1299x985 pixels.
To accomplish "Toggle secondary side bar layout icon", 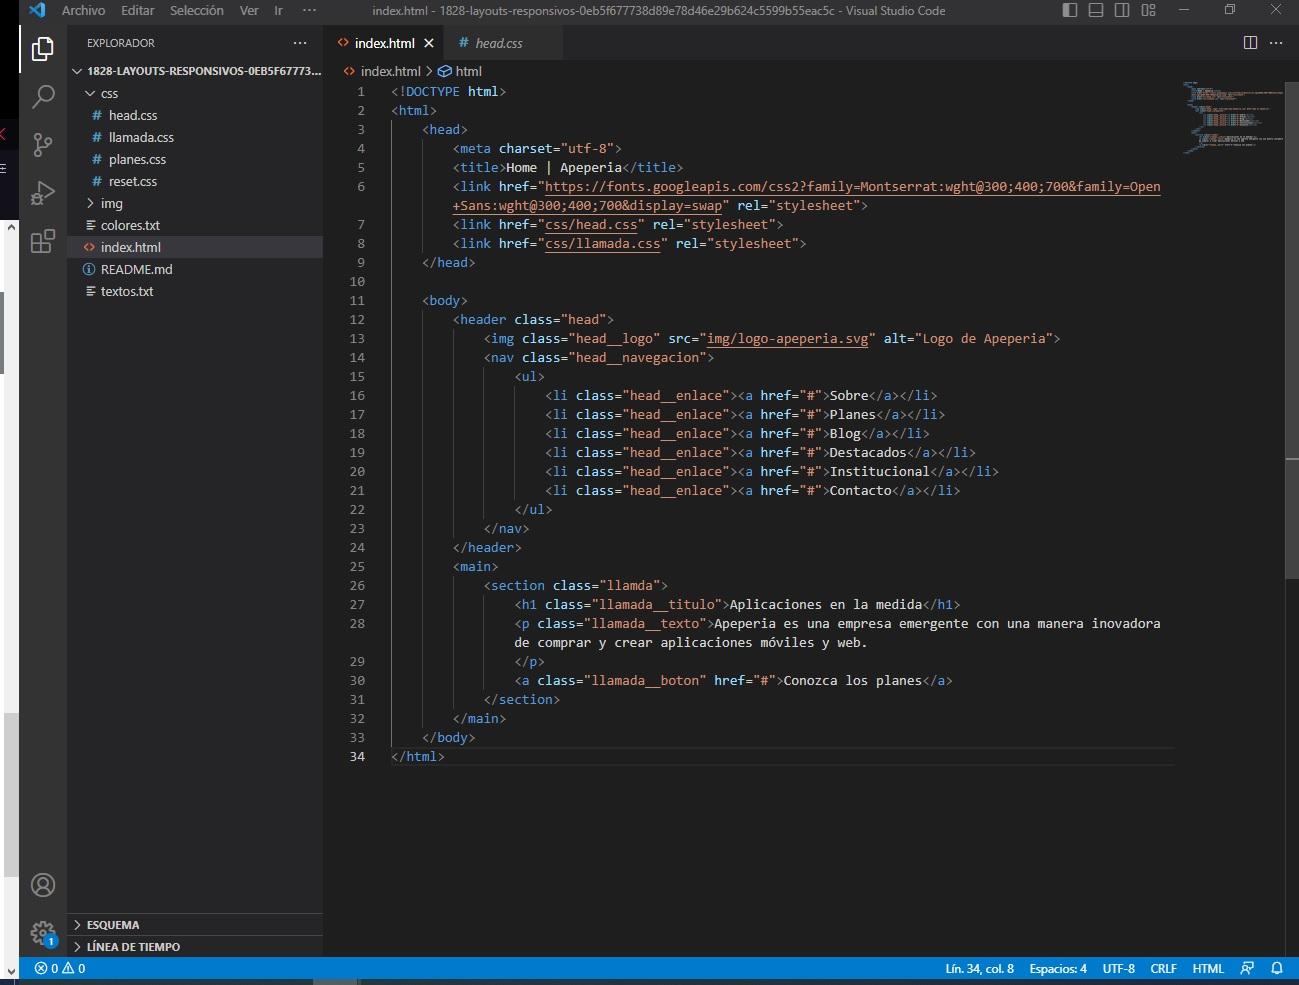I will point(1122,10).
